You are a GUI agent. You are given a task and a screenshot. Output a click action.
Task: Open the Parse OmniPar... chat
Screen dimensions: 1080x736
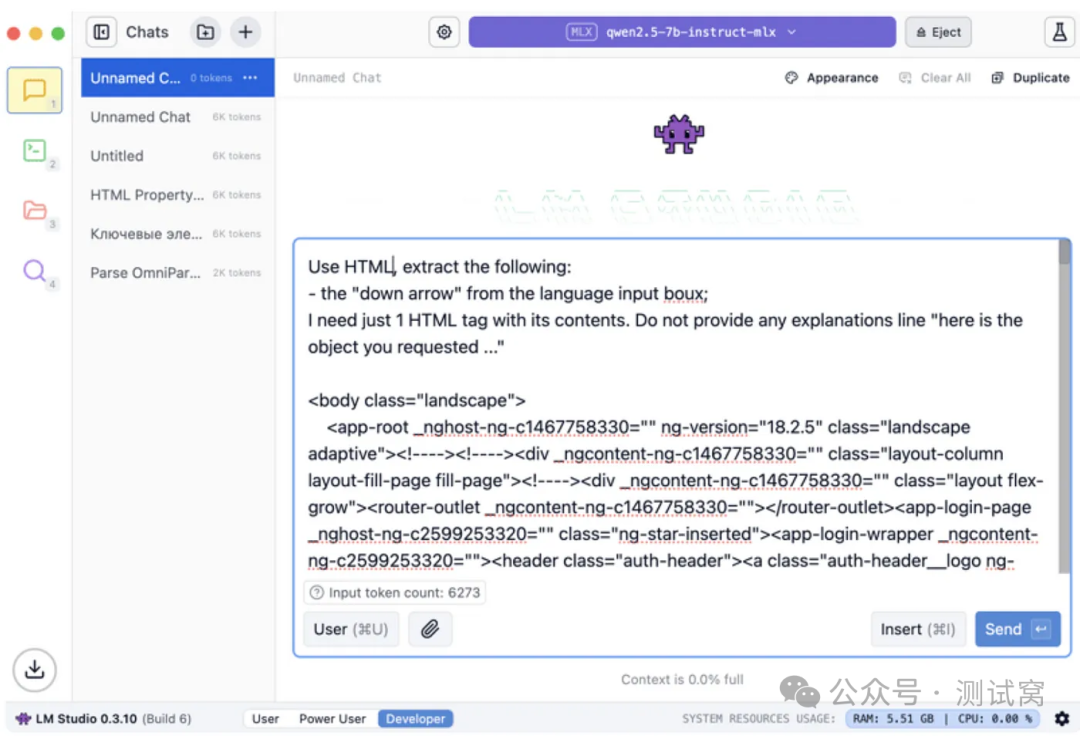[178, 273]
